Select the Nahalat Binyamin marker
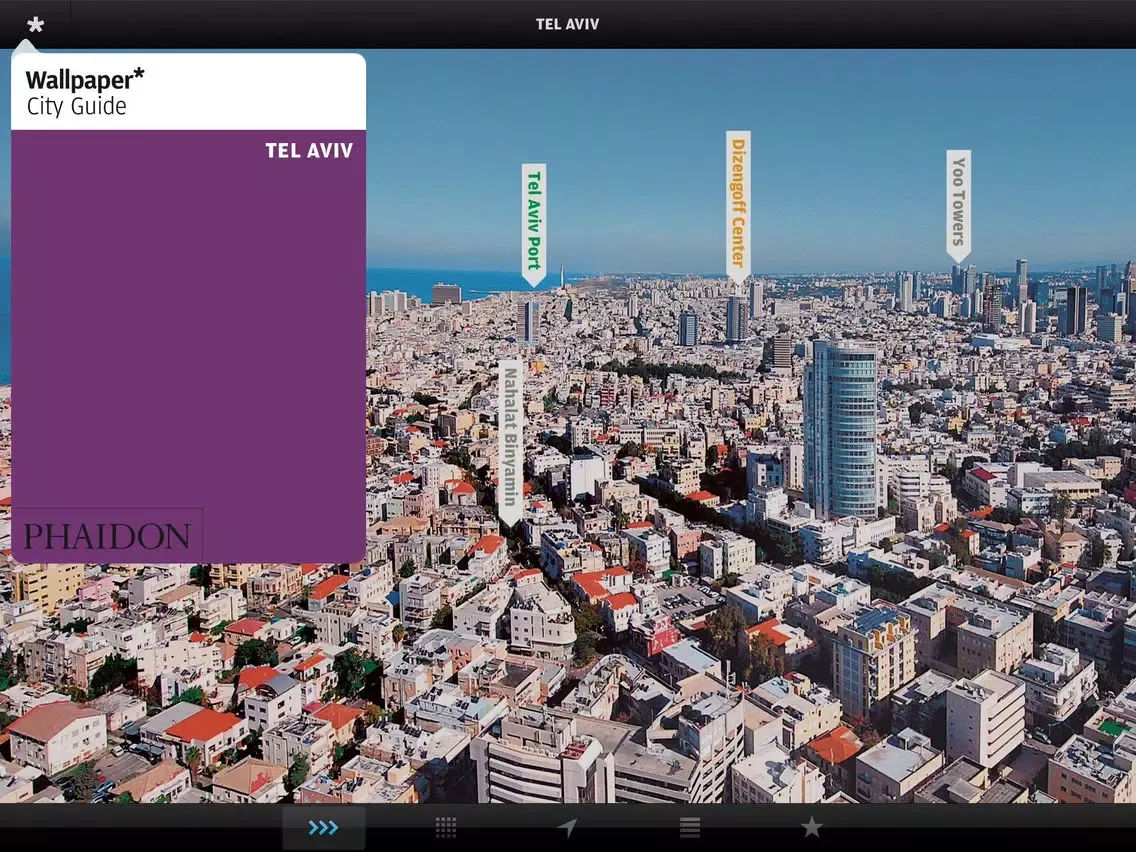1136x852 pixels. (x=511, y=443)
